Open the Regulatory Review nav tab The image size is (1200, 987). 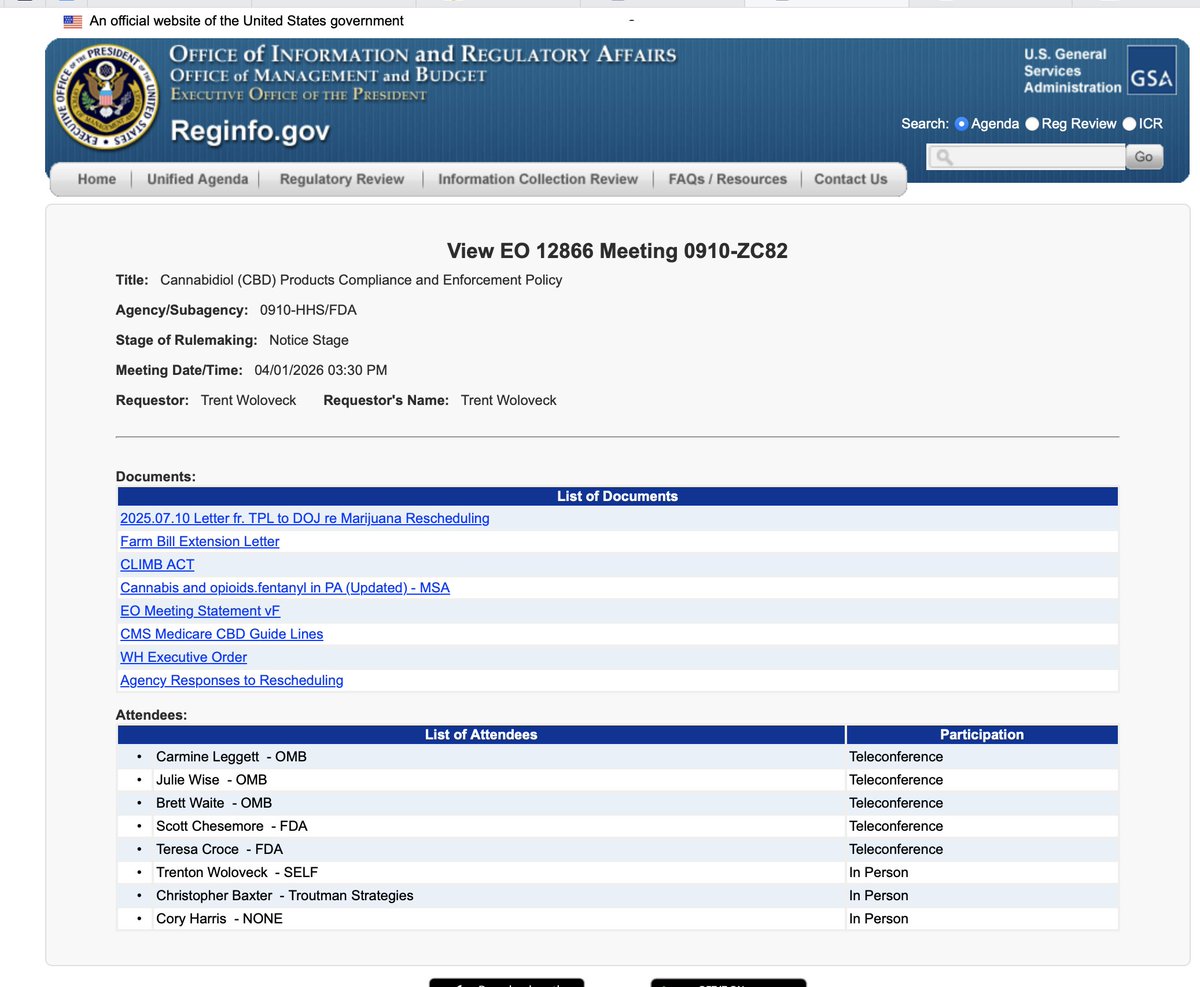pos(342,179)
